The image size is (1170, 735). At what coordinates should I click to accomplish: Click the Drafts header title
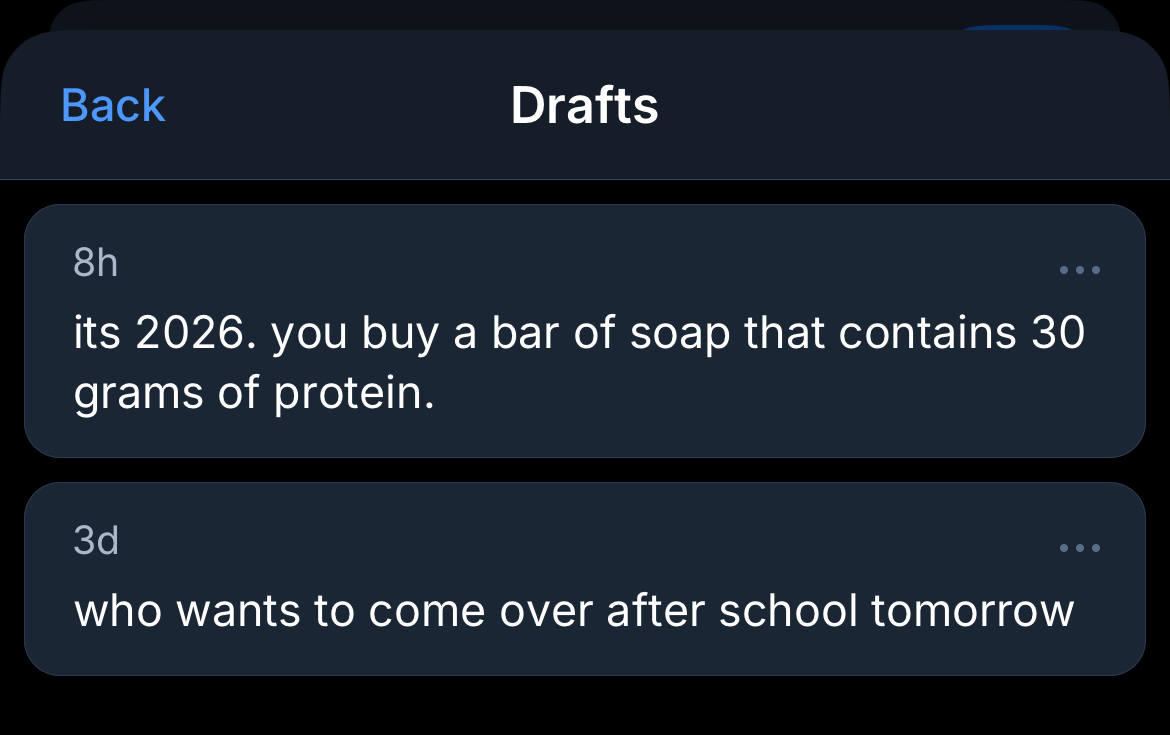(584, 105)
